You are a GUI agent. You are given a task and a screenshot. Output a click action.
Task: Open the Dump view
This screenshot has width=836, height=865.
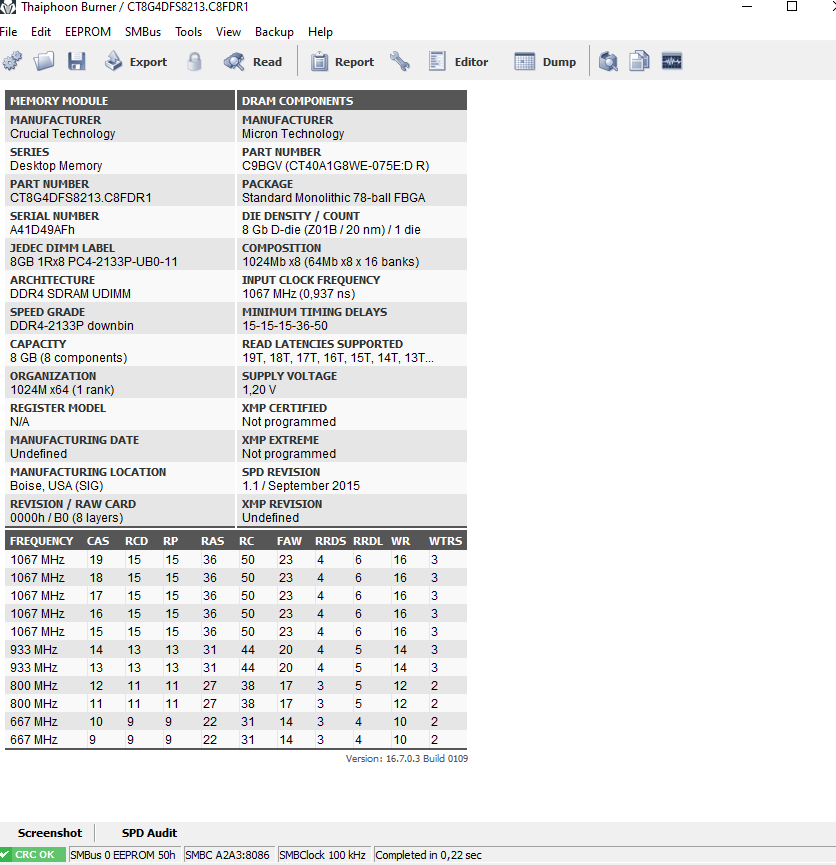pos(545,62)
